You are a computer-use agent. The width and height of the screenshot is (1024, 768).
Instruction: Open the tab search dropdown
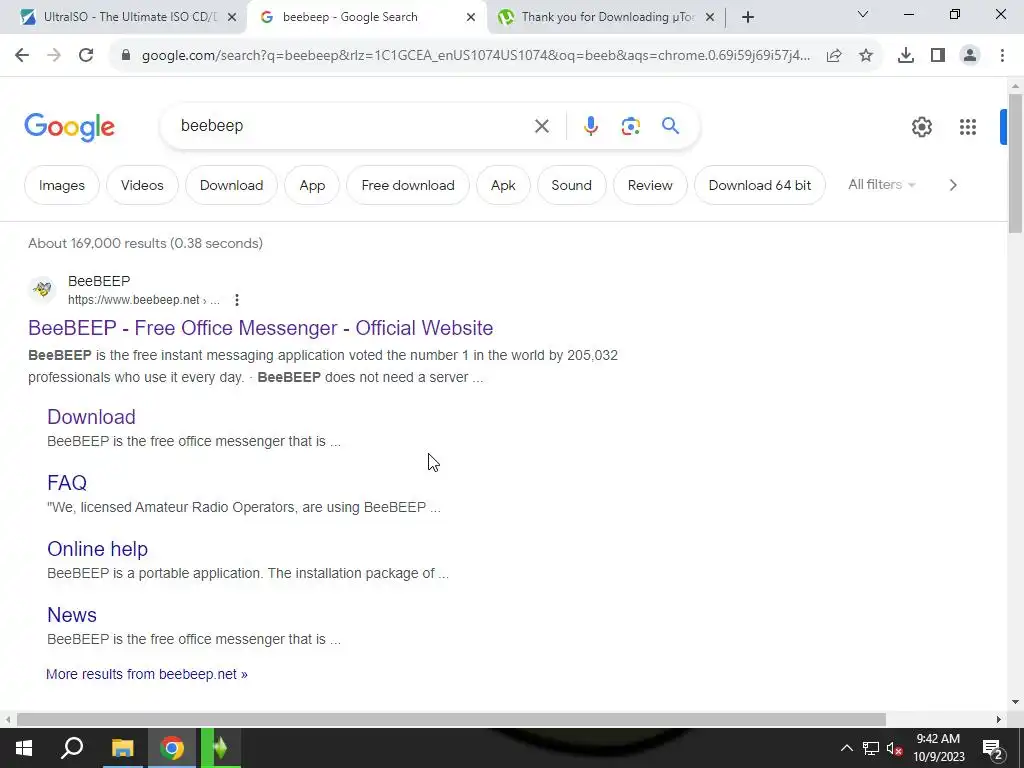point(863,14)
